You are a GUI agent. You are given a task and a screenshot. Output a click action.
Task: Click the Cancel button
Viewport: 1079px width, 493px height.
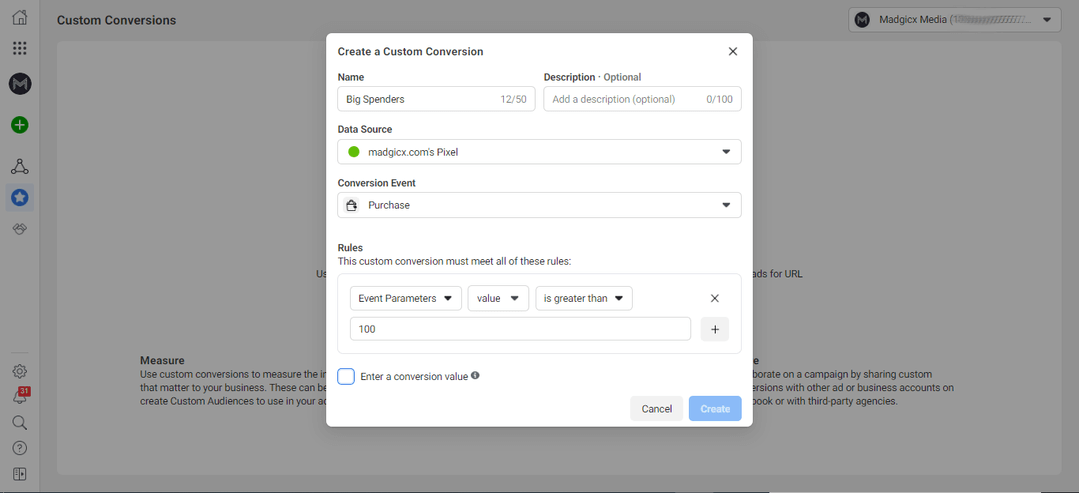(656, 409)
